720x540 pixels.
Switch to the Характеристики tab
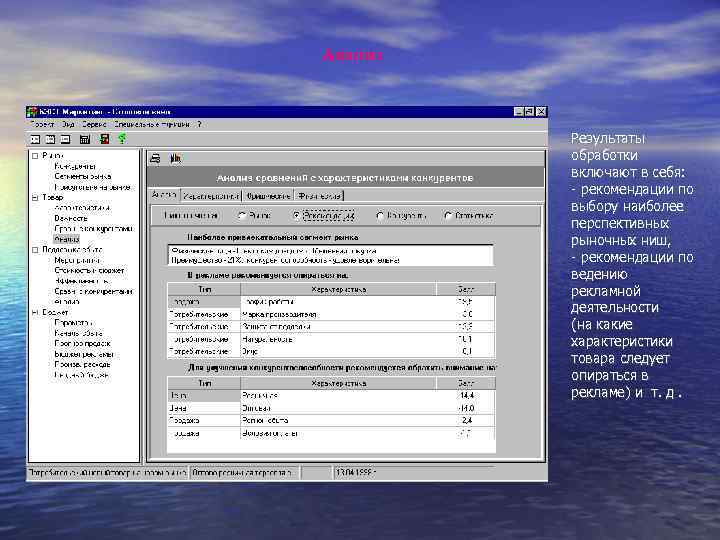[x=209, y=195]
